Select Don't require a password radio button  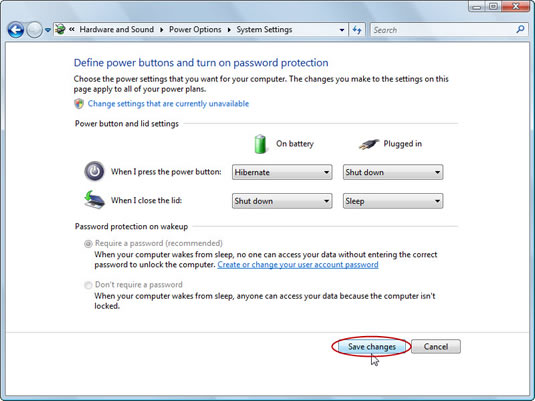(88, 285)
